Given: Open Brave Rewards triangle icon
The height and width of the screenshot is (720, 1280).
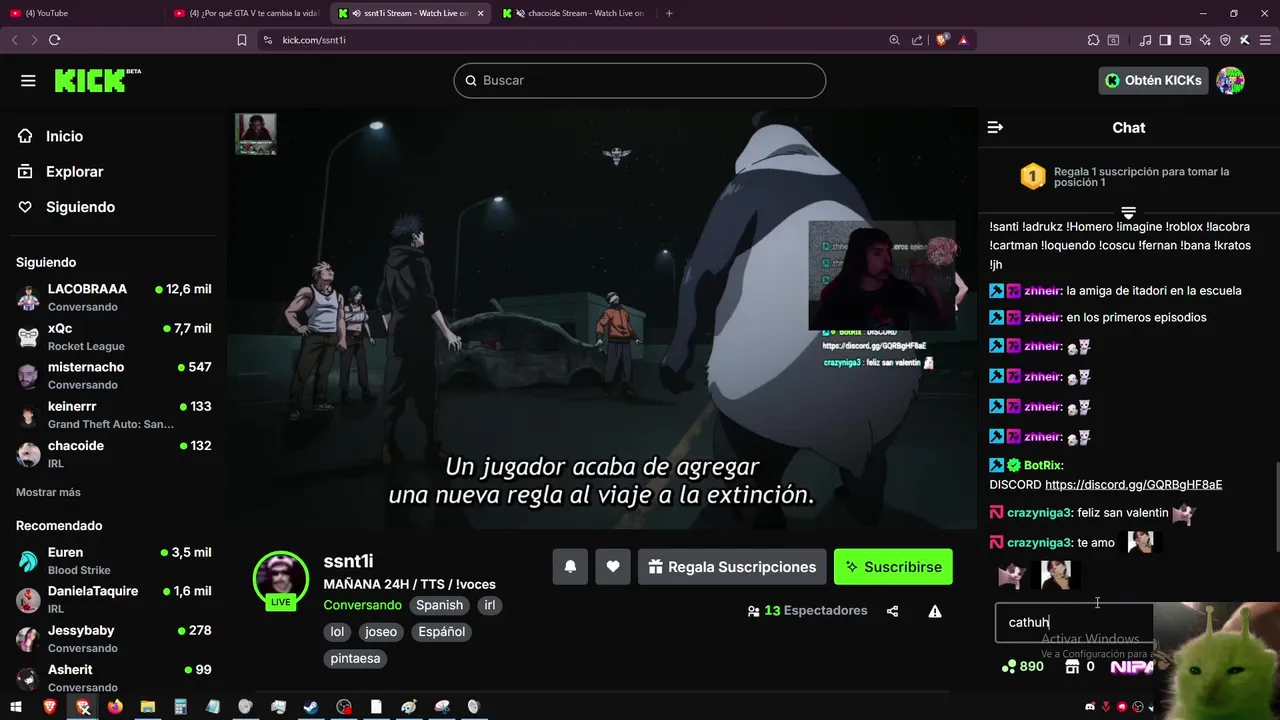Looking at the screenshot, I should coord(963,40).
